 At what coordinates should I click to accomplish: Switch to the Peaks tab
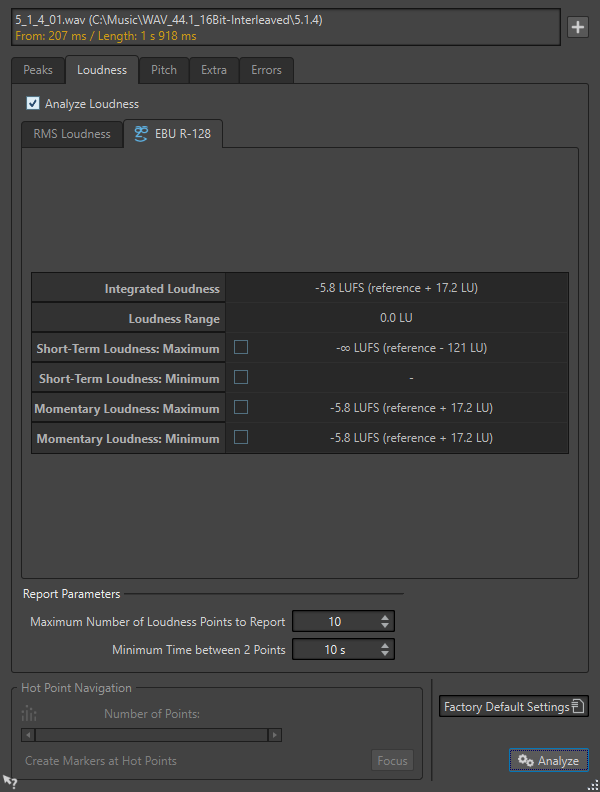[x=38, y=70]
